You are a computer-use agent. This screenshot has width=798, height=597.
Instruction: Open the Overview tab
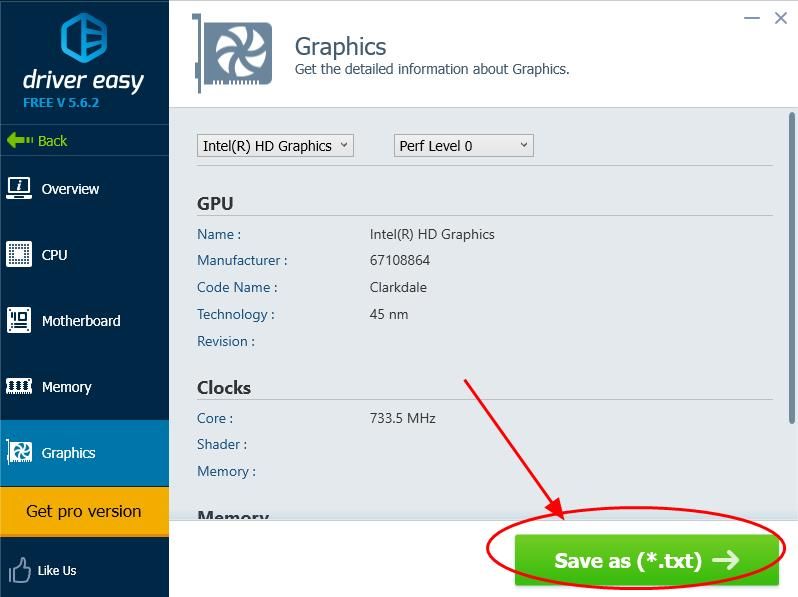click(x=70, y=189)
